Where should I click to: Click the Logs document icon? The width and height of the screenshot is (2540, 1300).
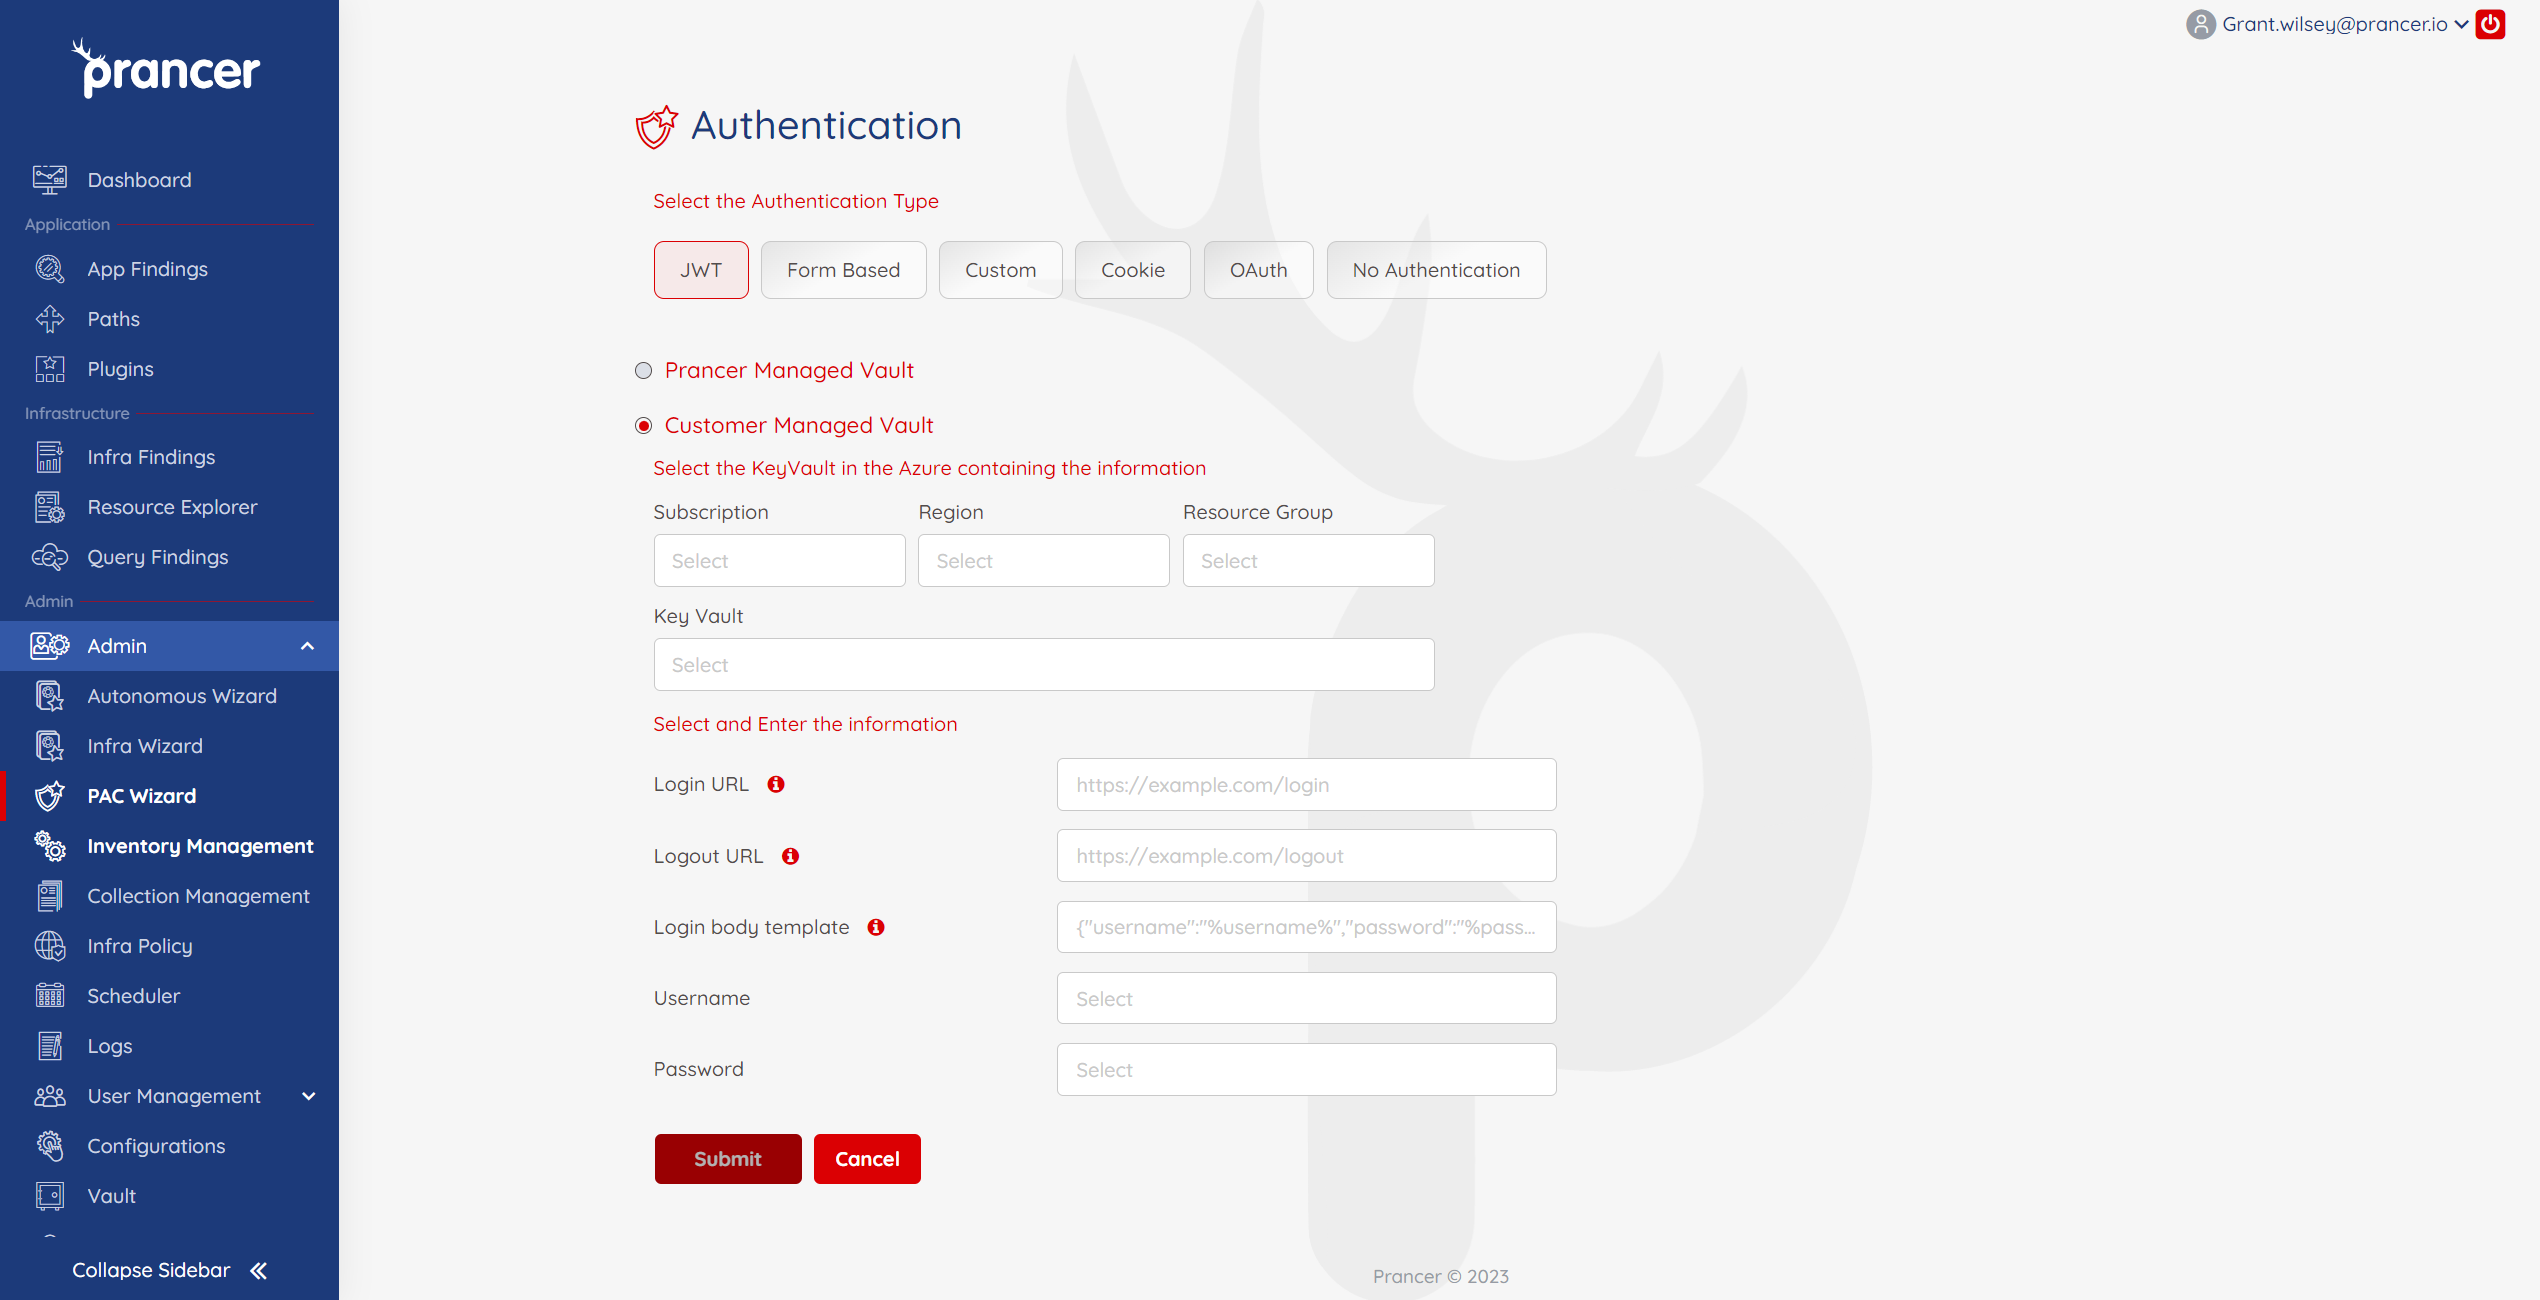coord(49,1046)
